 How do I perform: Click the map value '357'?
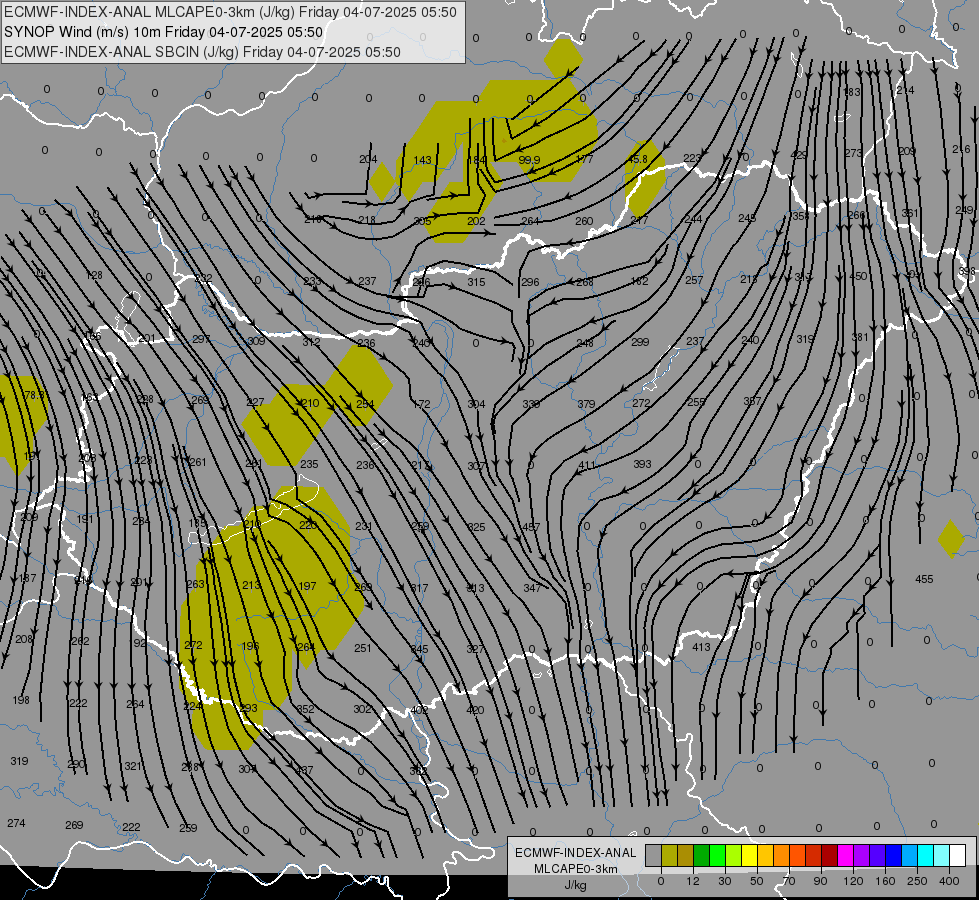click(752, 401)
